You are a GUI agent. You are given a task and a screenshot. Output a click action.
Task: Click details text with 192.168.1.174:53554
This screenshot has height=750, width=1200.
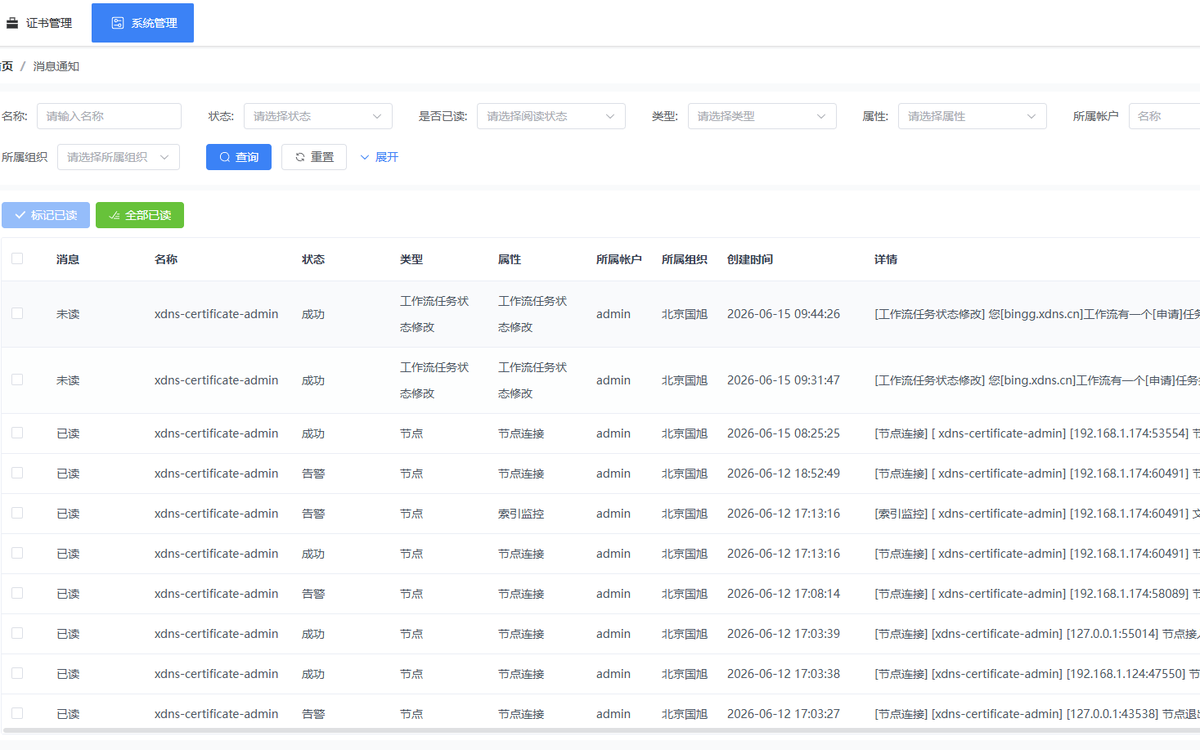point(1037,434)
